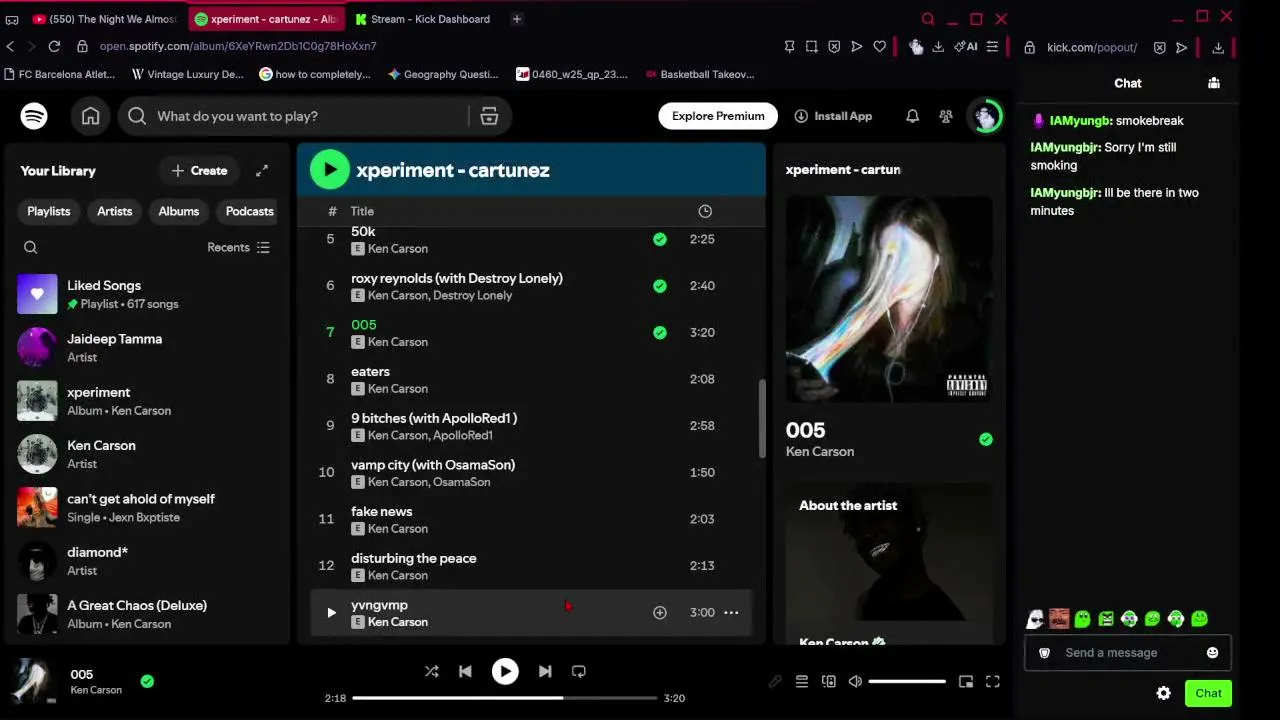1280x720 pixels.
Task: Click the tracklist vertical scrollbar
Action: click(x=761, y=418)
